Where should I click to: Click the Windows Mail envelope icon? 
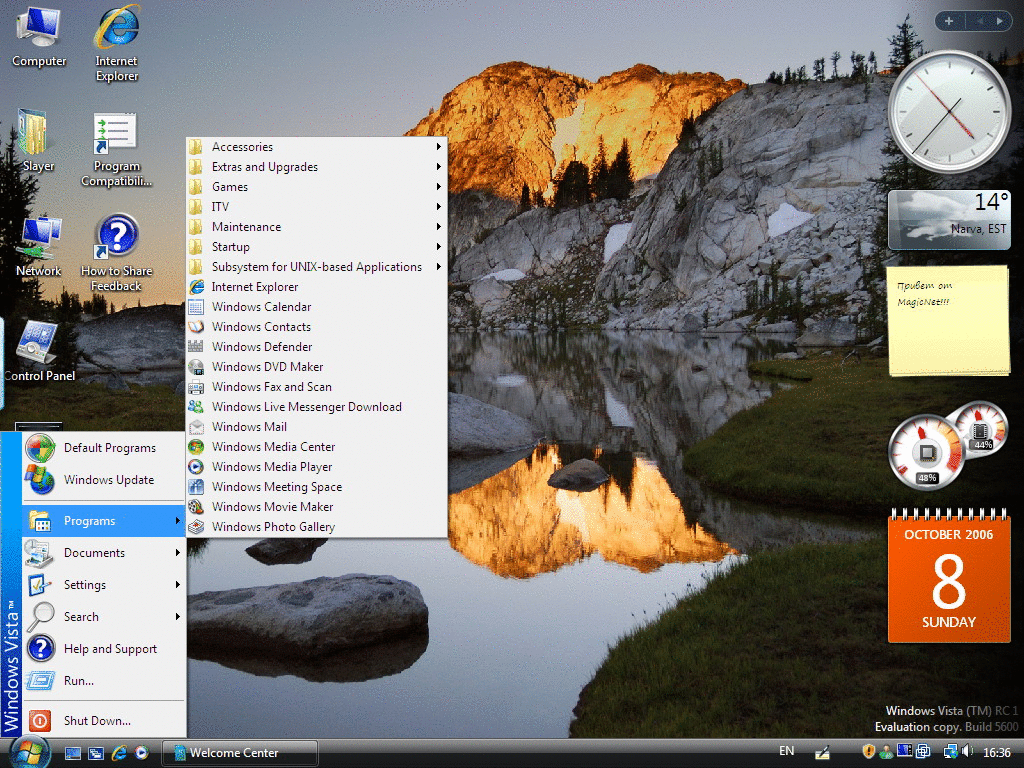195,427
